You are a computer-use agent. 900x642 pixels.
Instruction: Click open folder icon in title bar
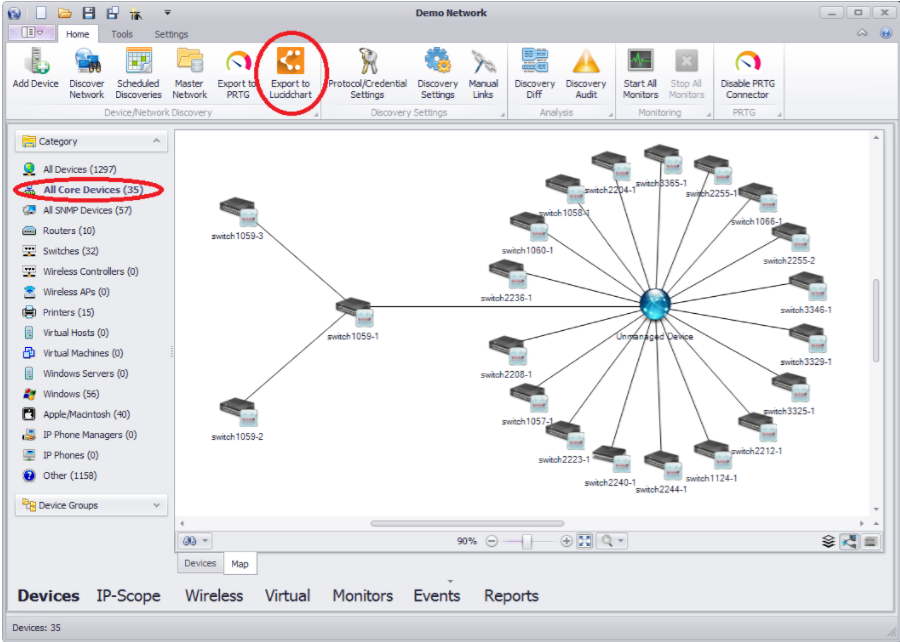64,12
